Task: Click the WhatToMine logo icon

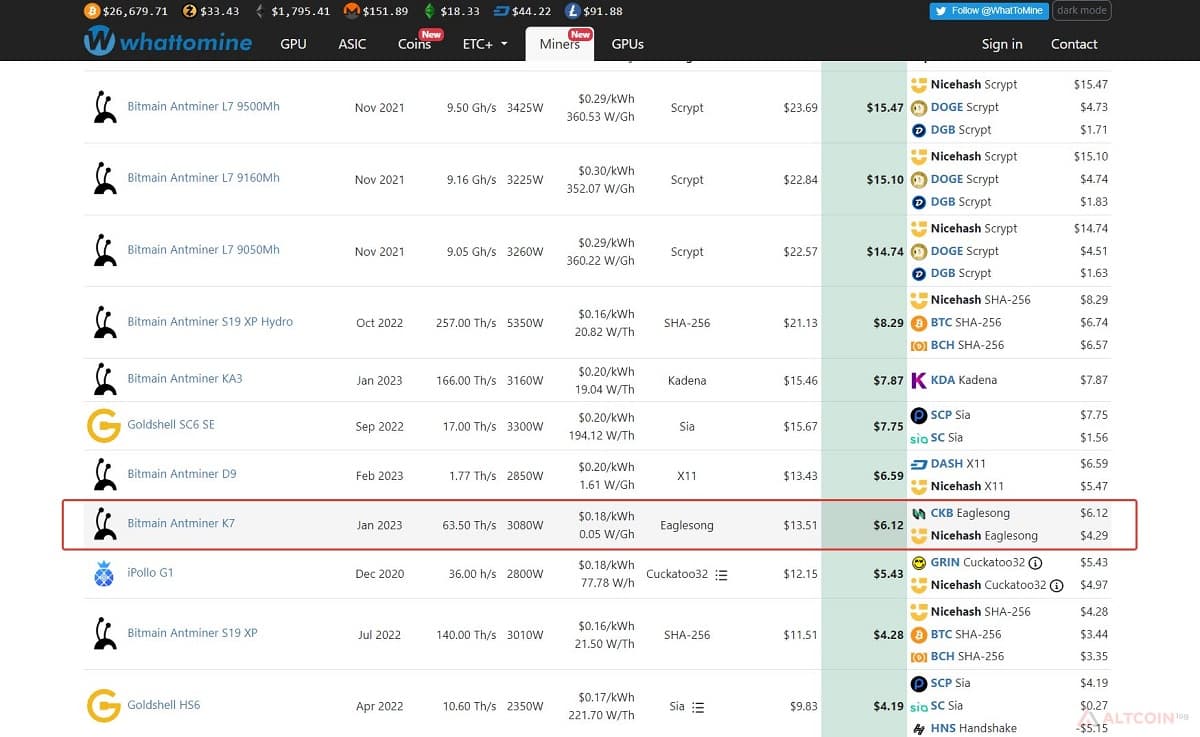Action: [x=99, y=41]
